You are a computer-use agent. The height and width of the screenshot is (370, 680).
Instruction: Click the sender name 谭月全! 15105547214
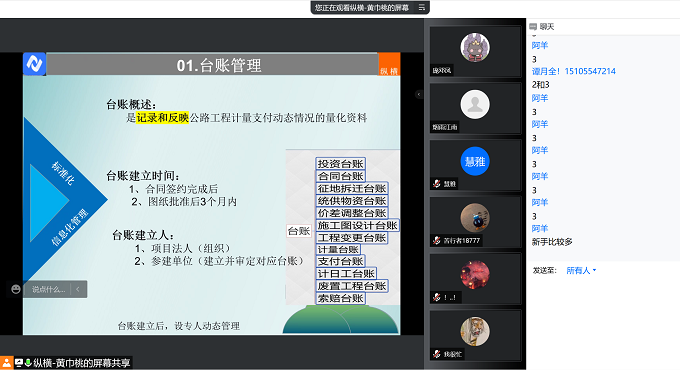tap(573, 72)
